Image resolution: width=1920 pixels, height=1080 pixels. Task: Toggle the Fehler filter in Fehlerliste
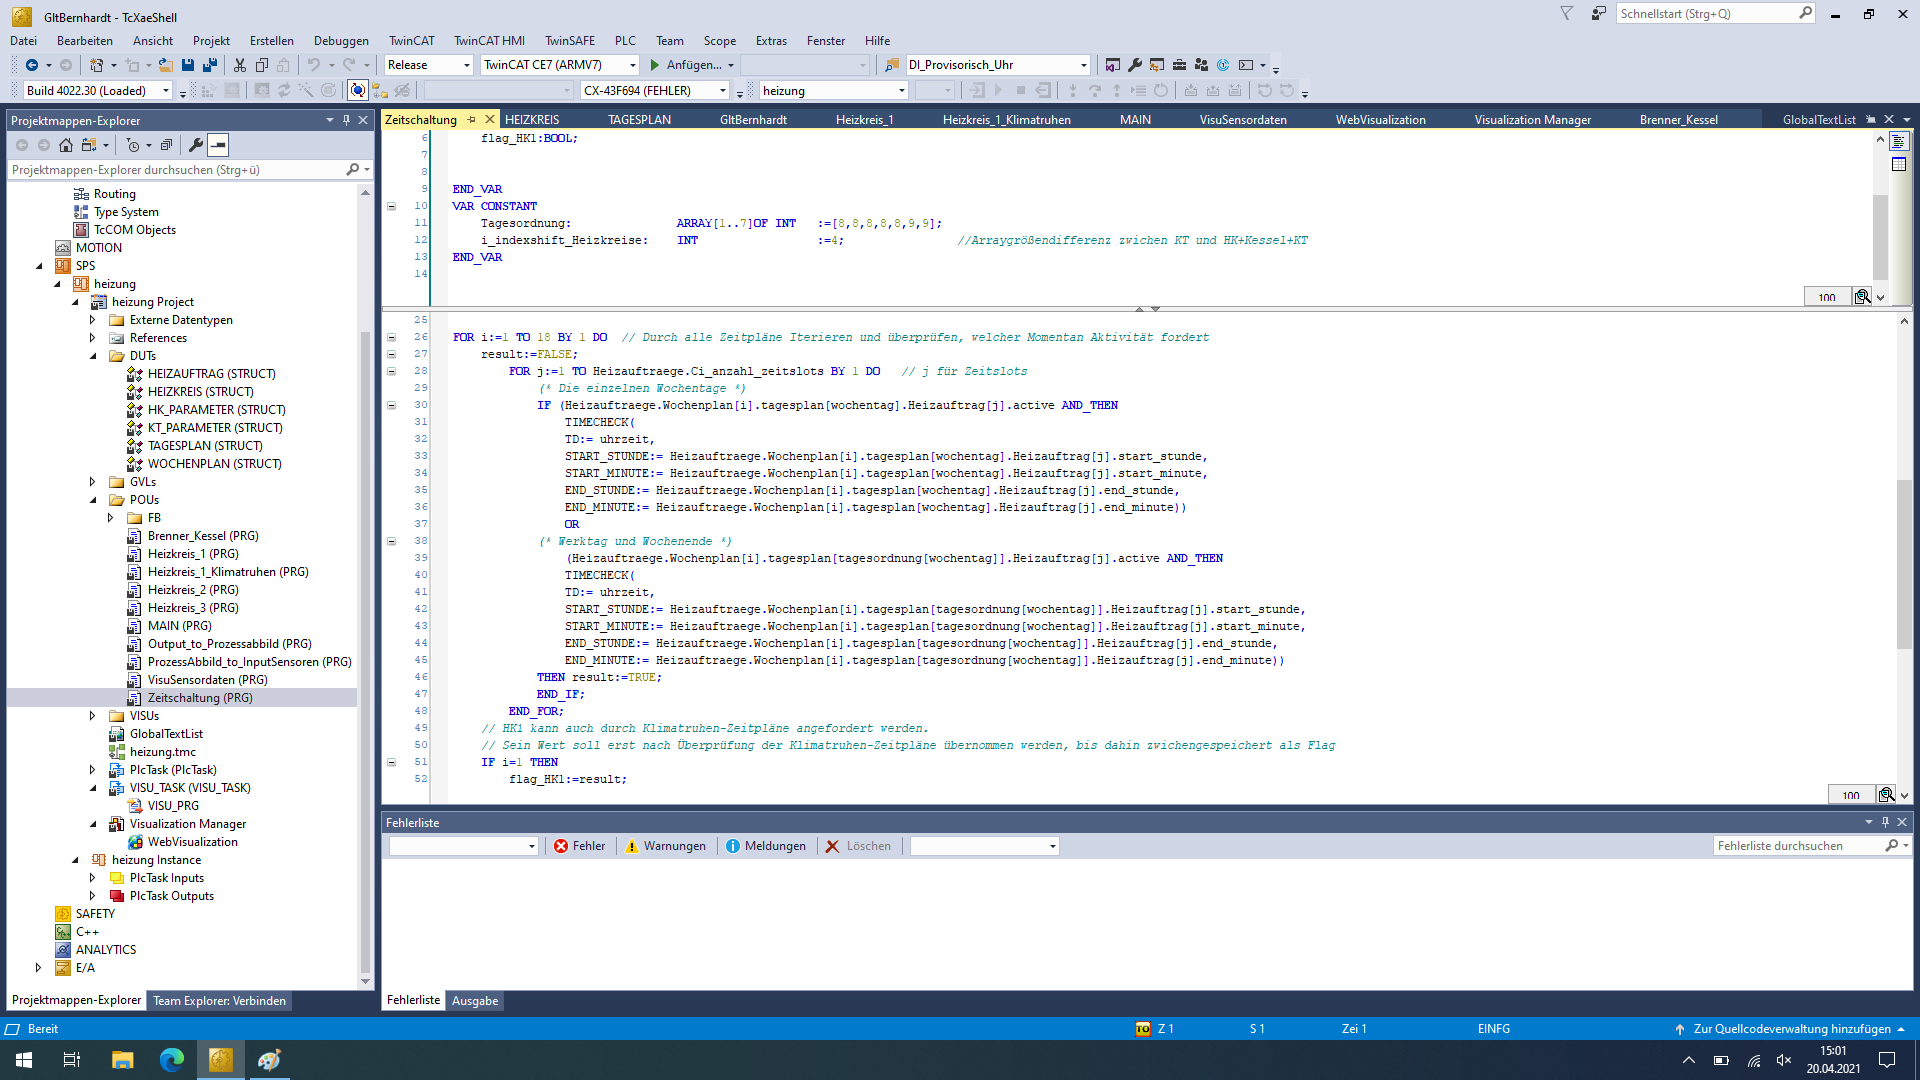580,846
